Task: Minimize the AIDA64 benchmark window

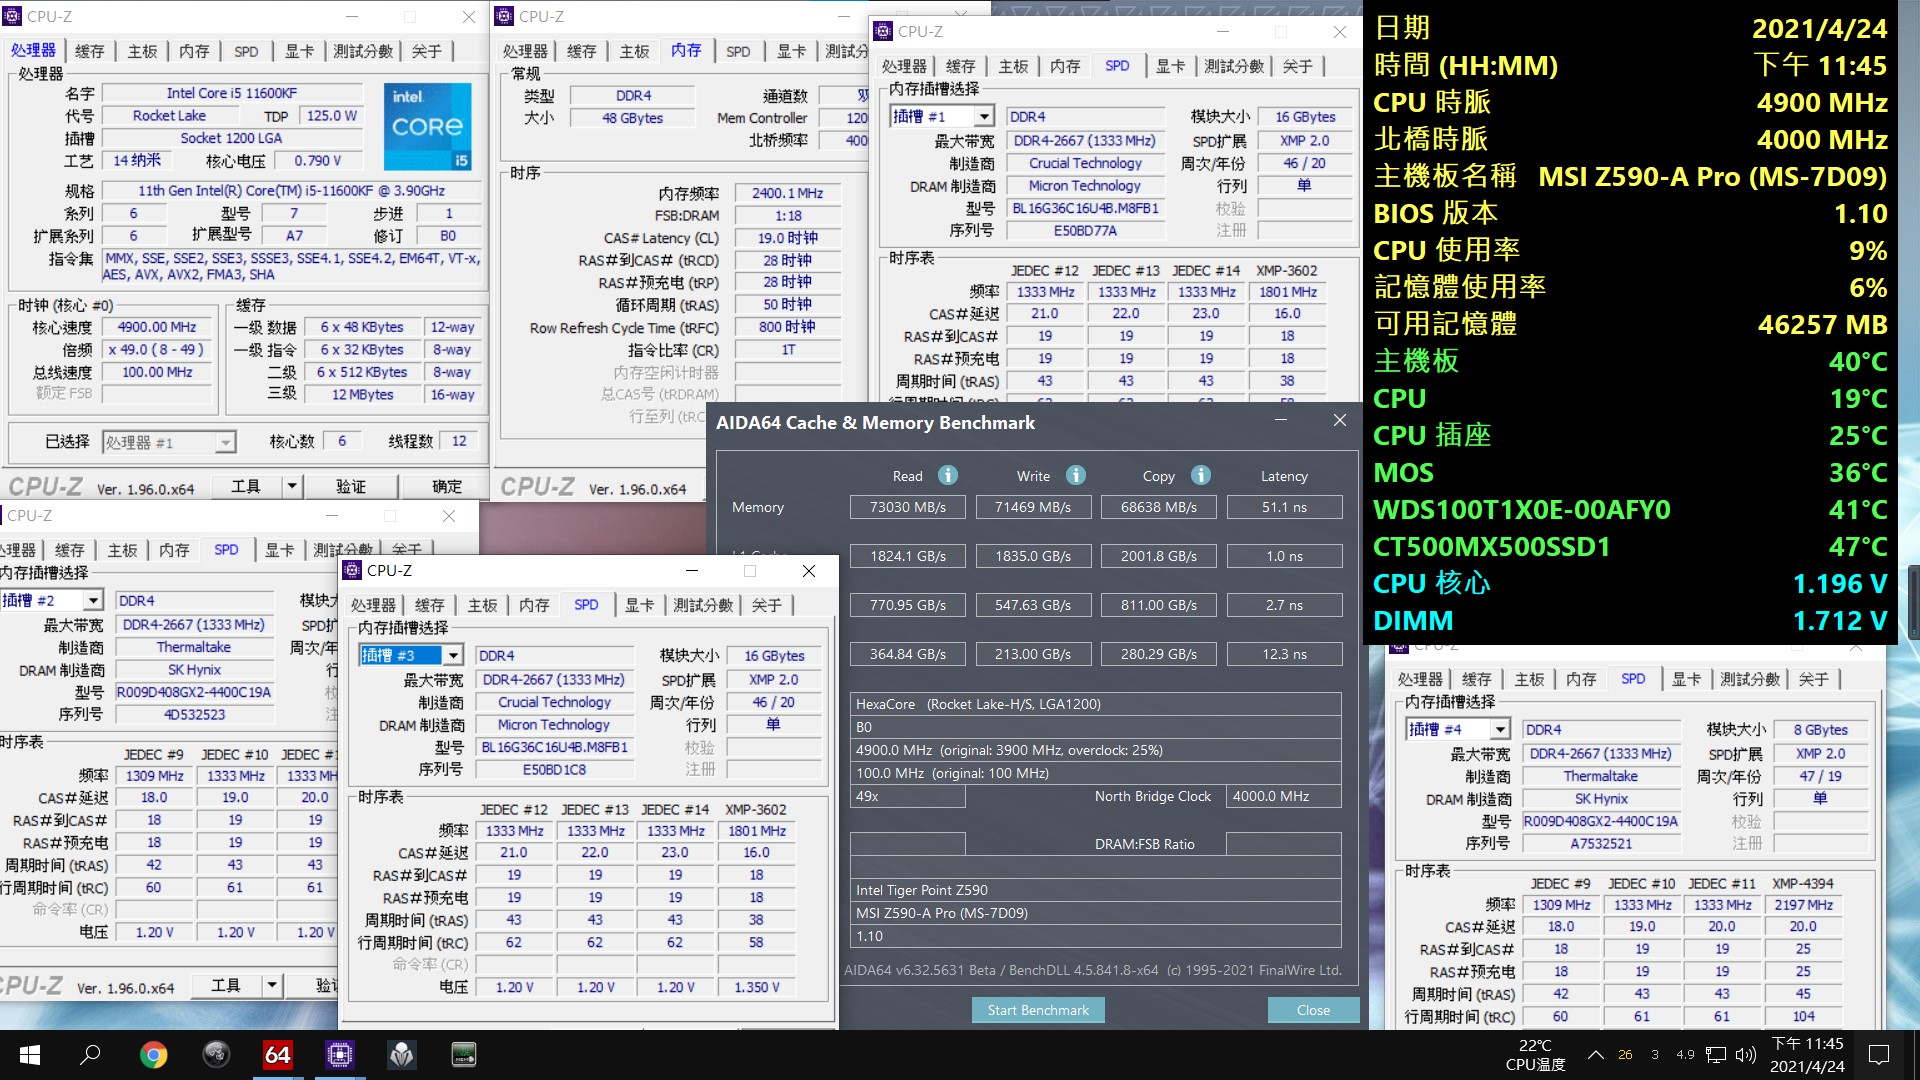Action: [1280, 421]
